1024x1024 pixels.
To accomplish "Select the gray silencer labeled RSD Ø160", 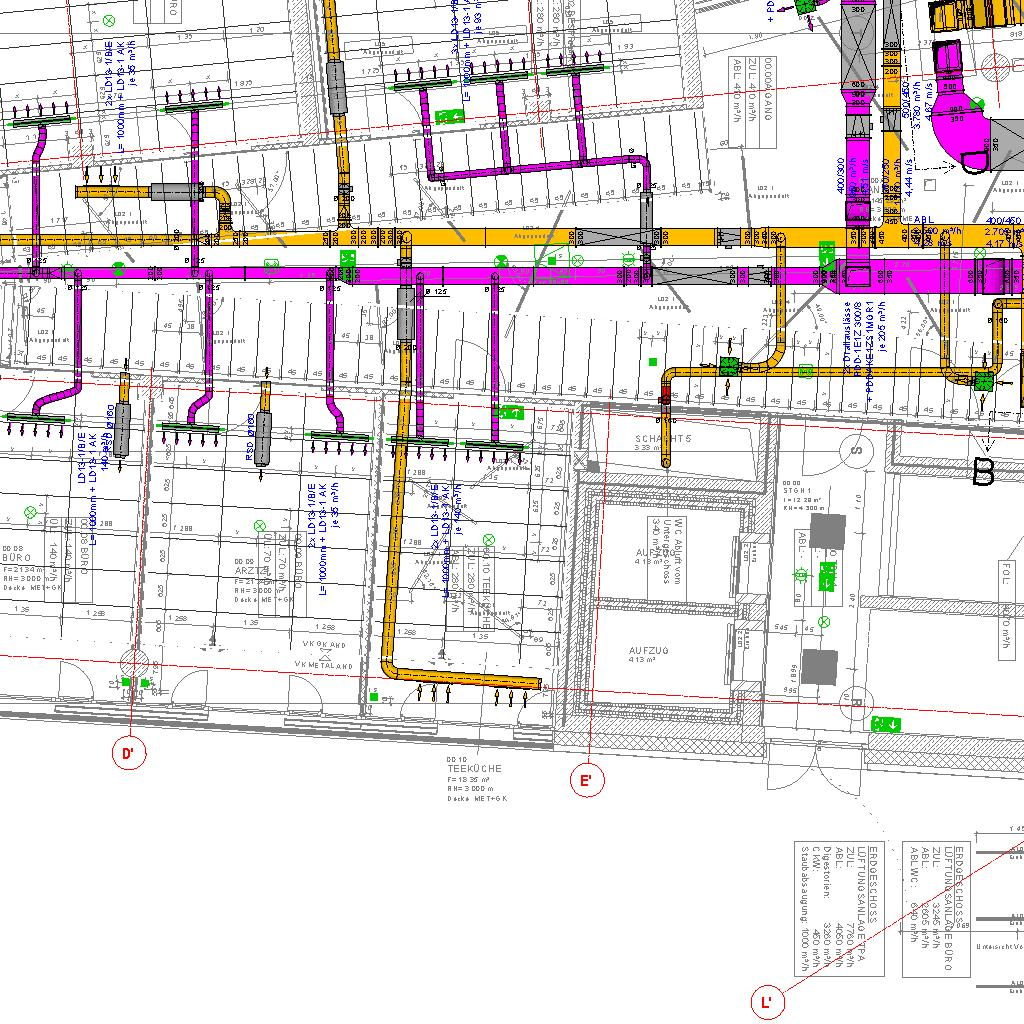I will [263, 436].
